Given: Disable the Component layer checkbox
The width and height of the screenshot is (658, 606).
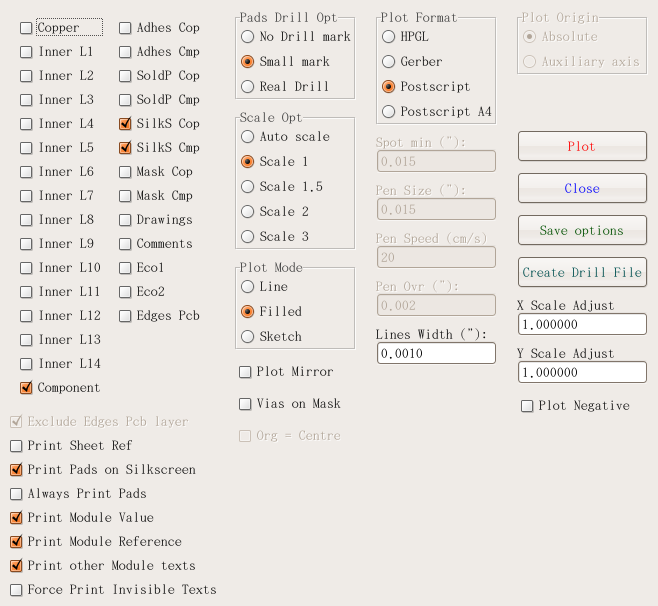Looking at the screenshot, I should click(x=26, y=388).
